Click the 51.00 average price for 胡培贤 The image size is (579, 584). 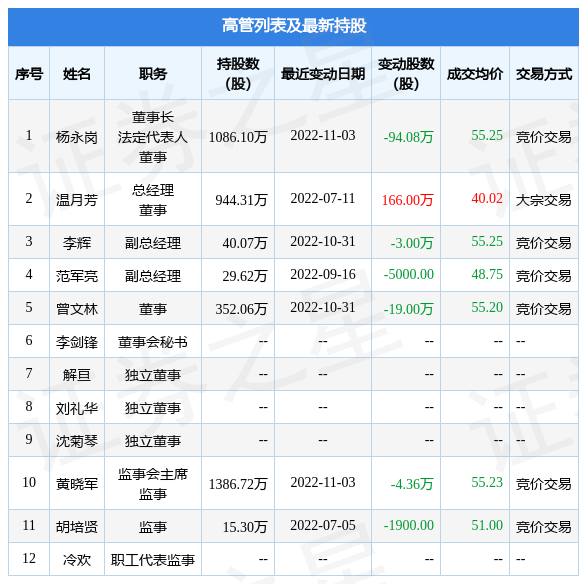[487, 526]
